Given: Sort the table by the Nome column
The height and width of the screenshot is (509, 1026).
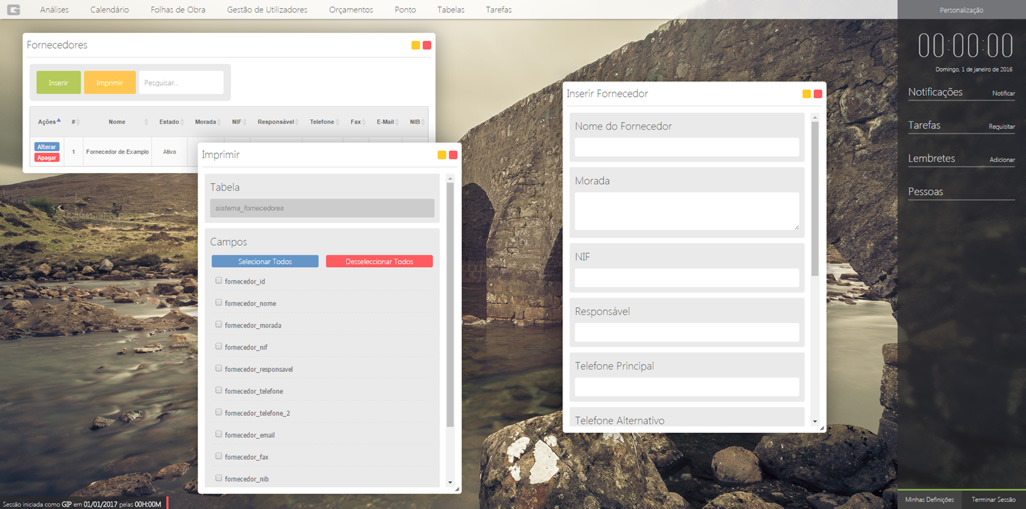Looking at the screenshot, I should click(x=117, y=122).
